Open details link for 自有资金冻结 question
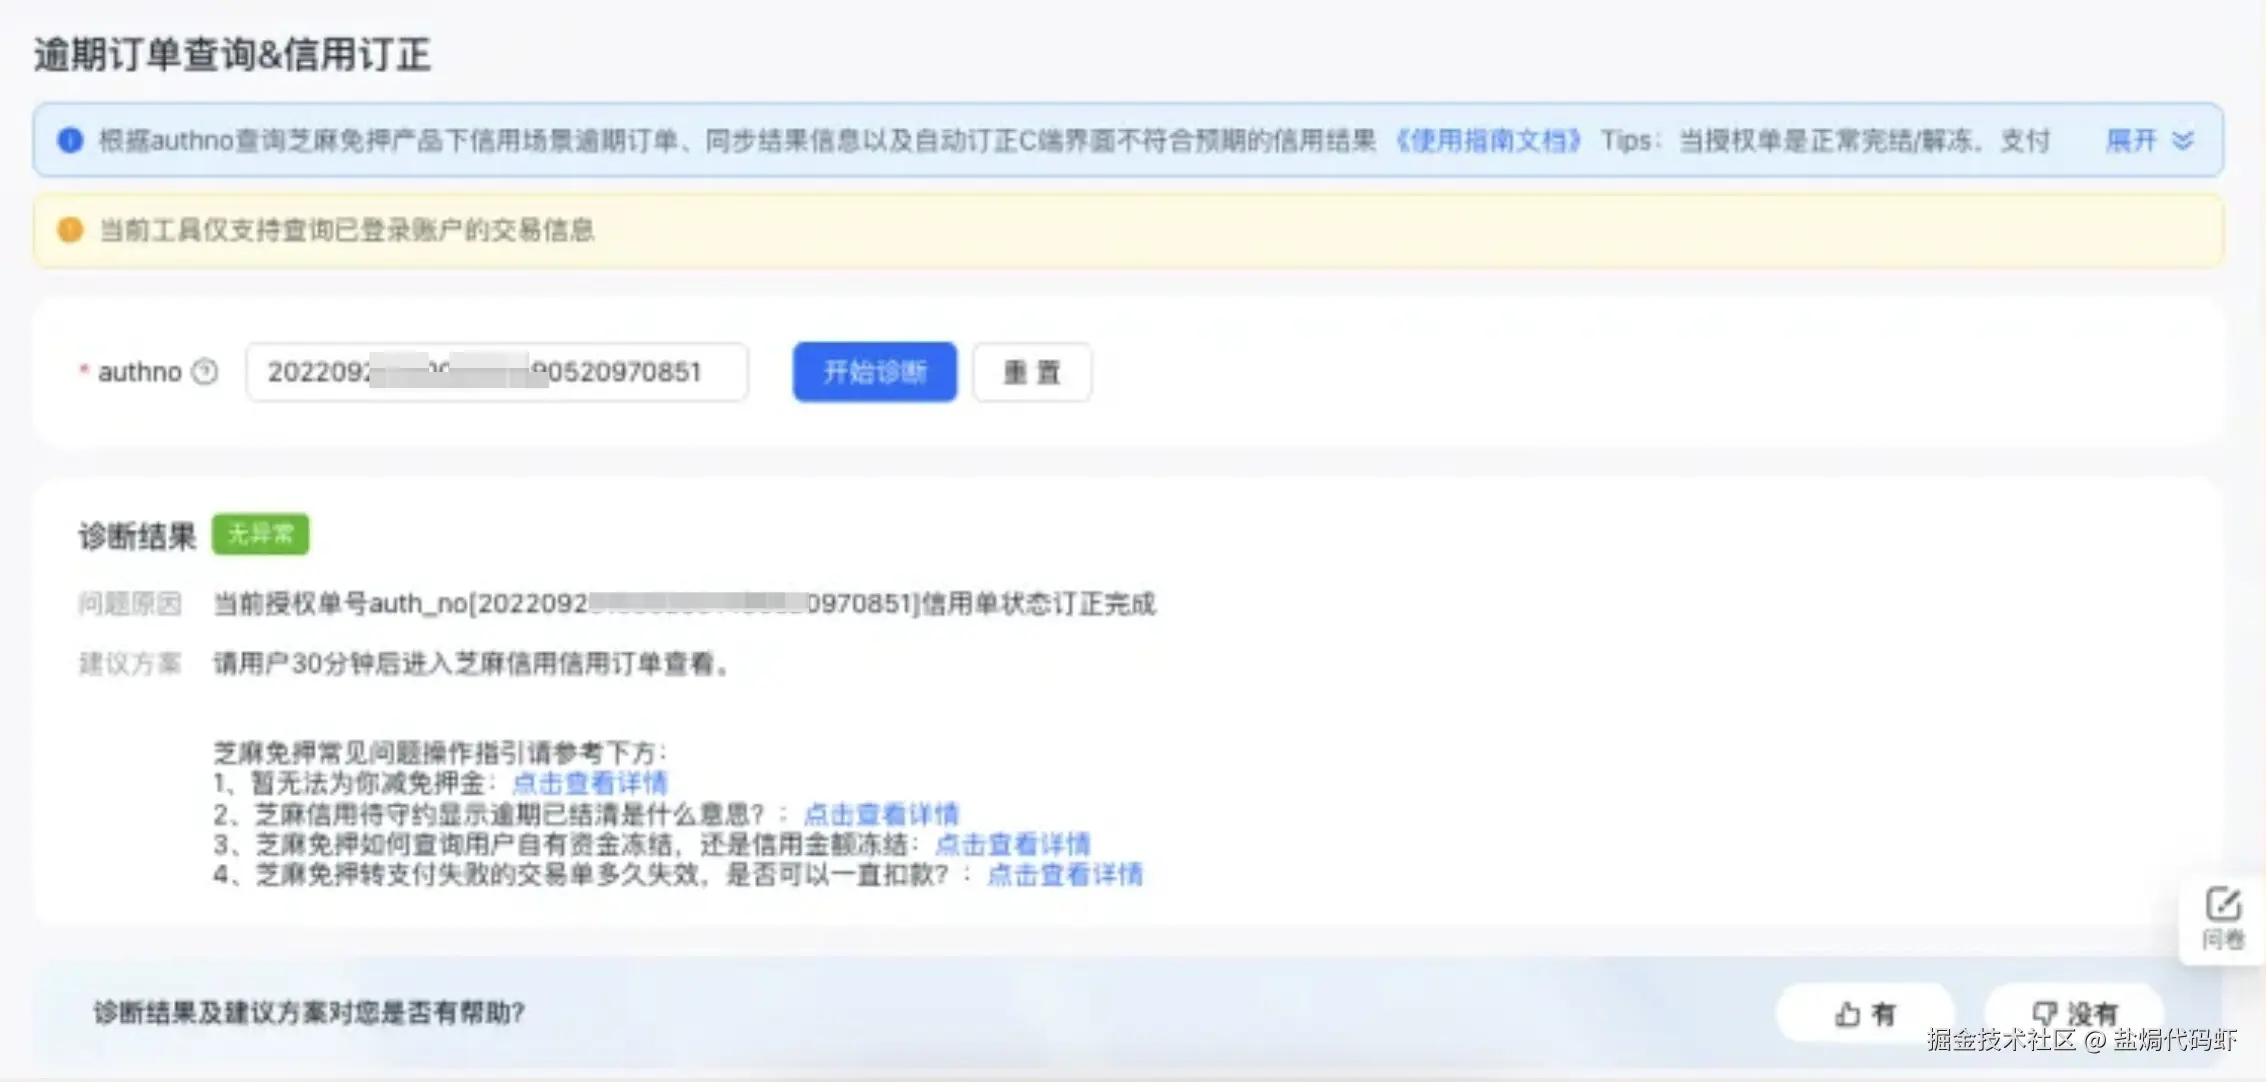 [x=1012, y=844]
